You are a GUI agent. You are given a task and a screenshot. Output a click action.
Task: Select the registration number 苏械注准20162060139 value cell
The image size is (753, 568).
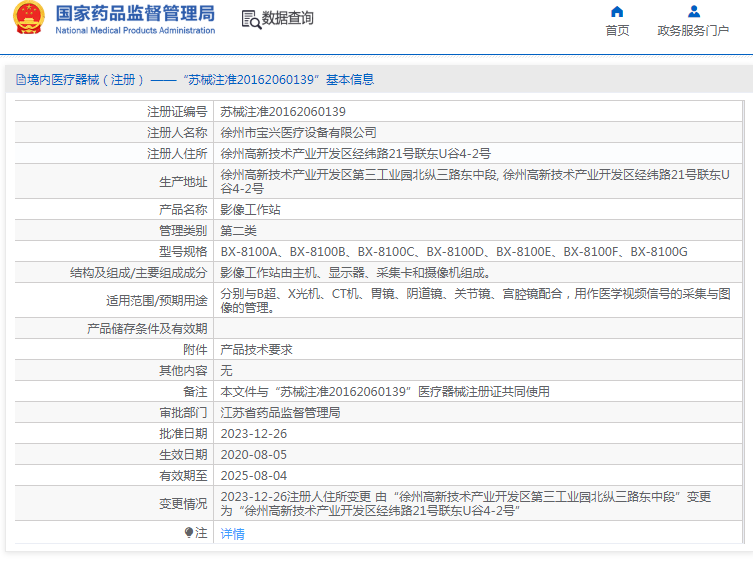[283, 112]
